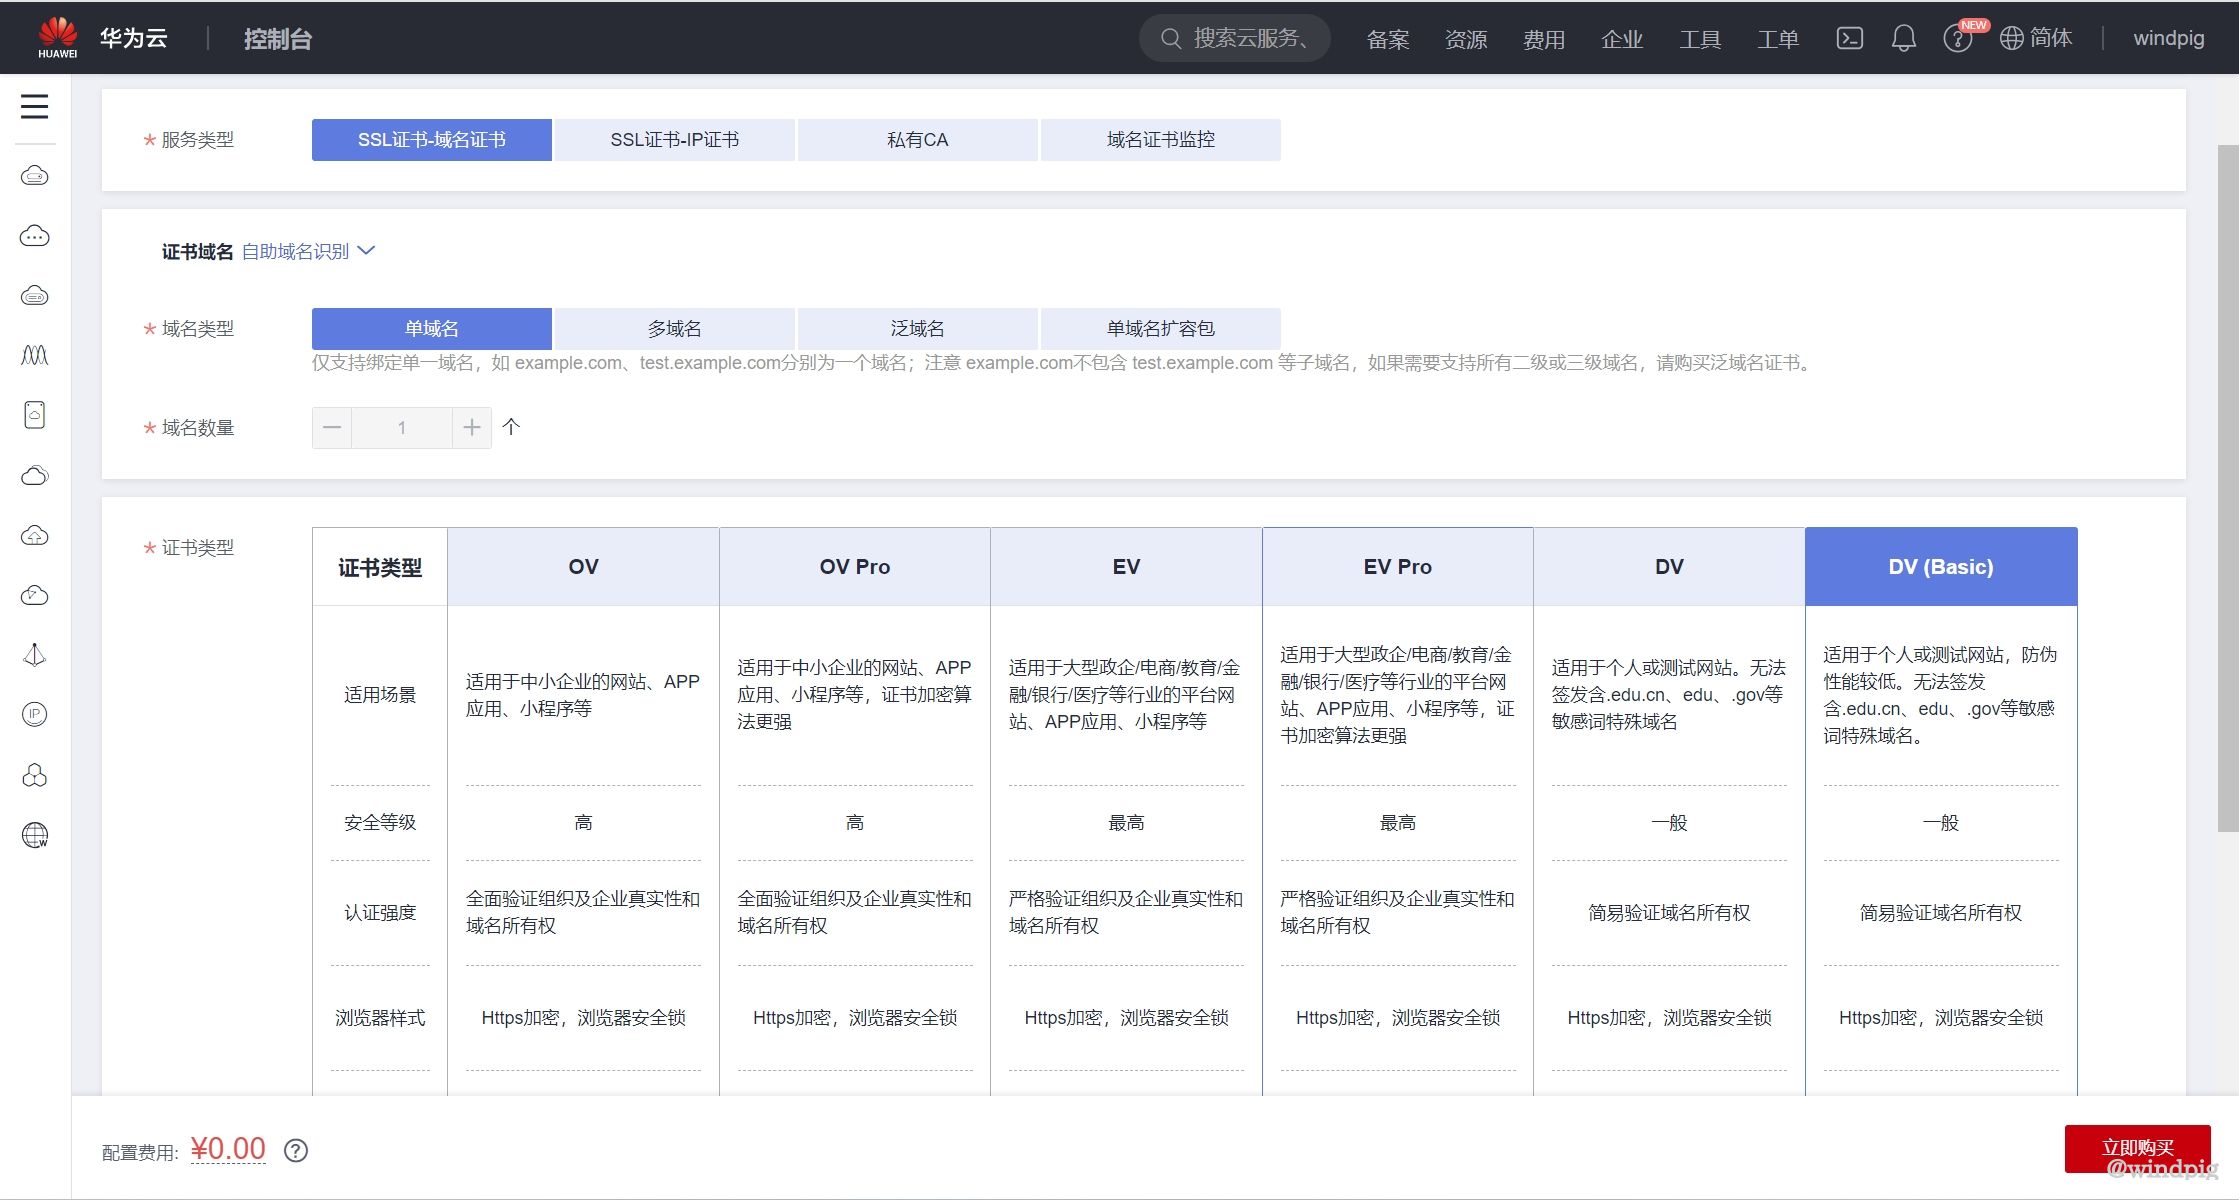
Task: Open the hamburger navigation menu
Action: point(34,106)
